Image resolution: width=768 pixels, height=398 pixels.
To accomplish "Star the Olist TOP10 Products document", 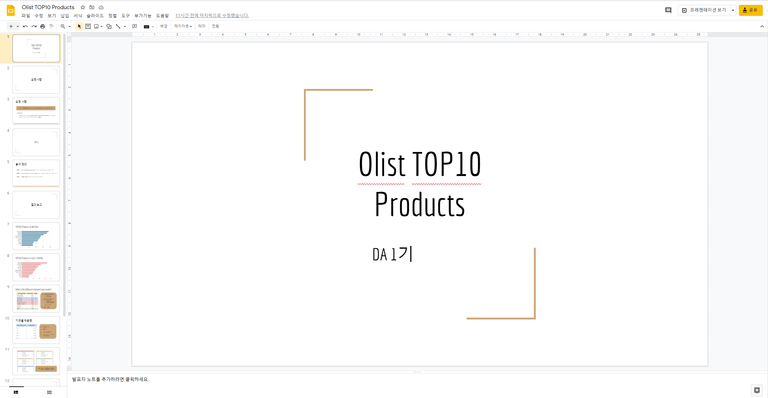I will tap(83, 7).
